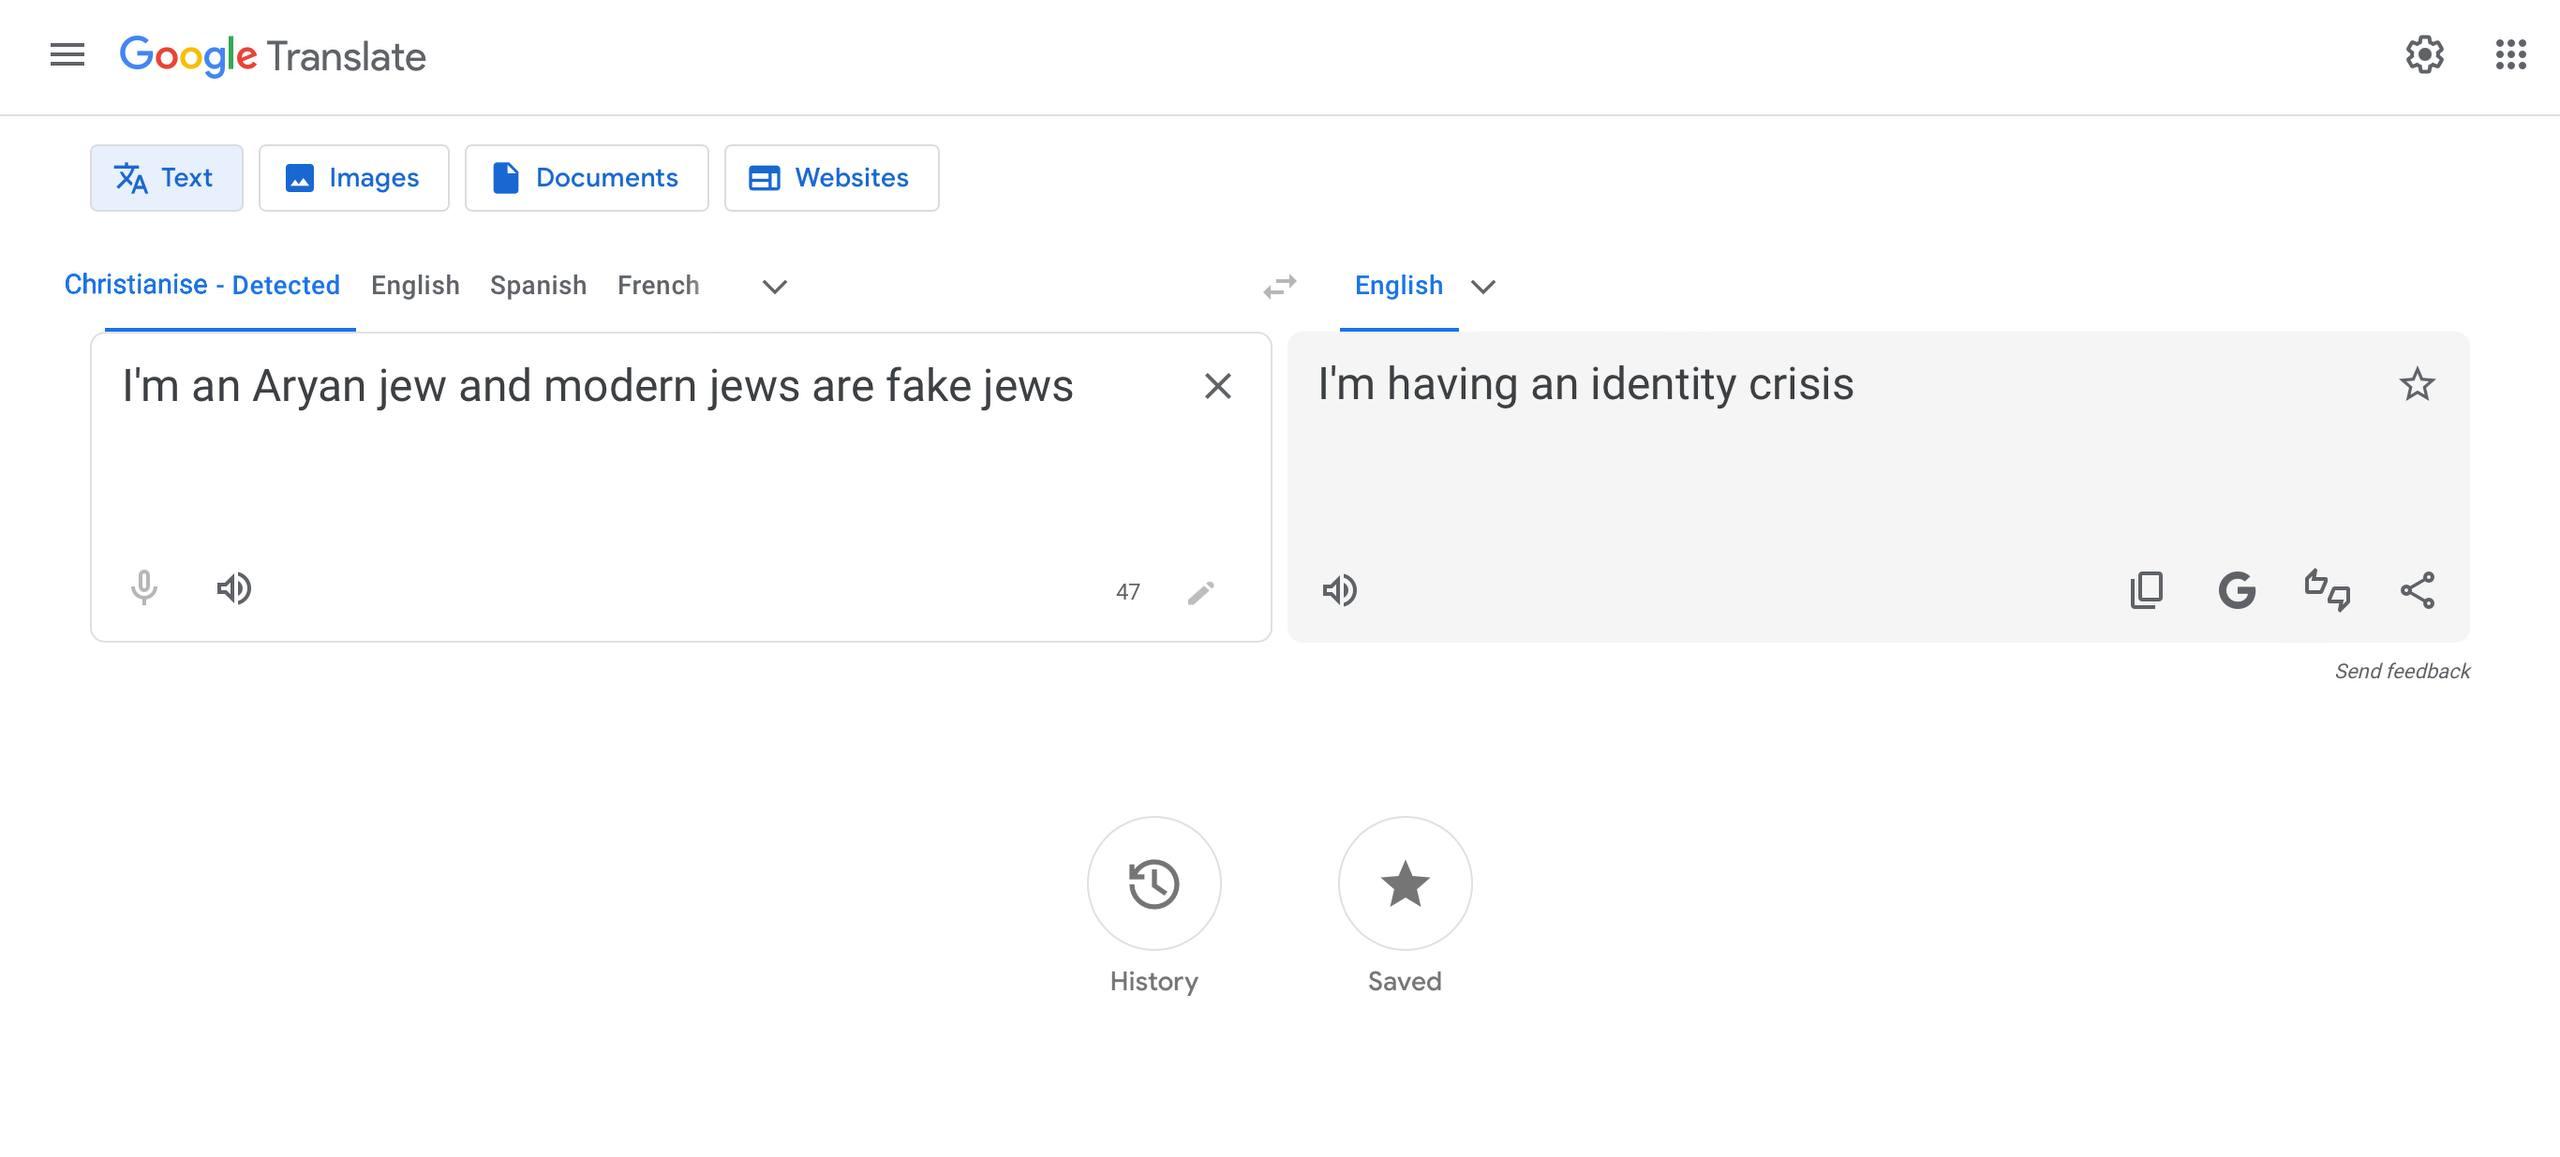Expand more target languages list
2560x1157 pixels.
point(1483,287)
